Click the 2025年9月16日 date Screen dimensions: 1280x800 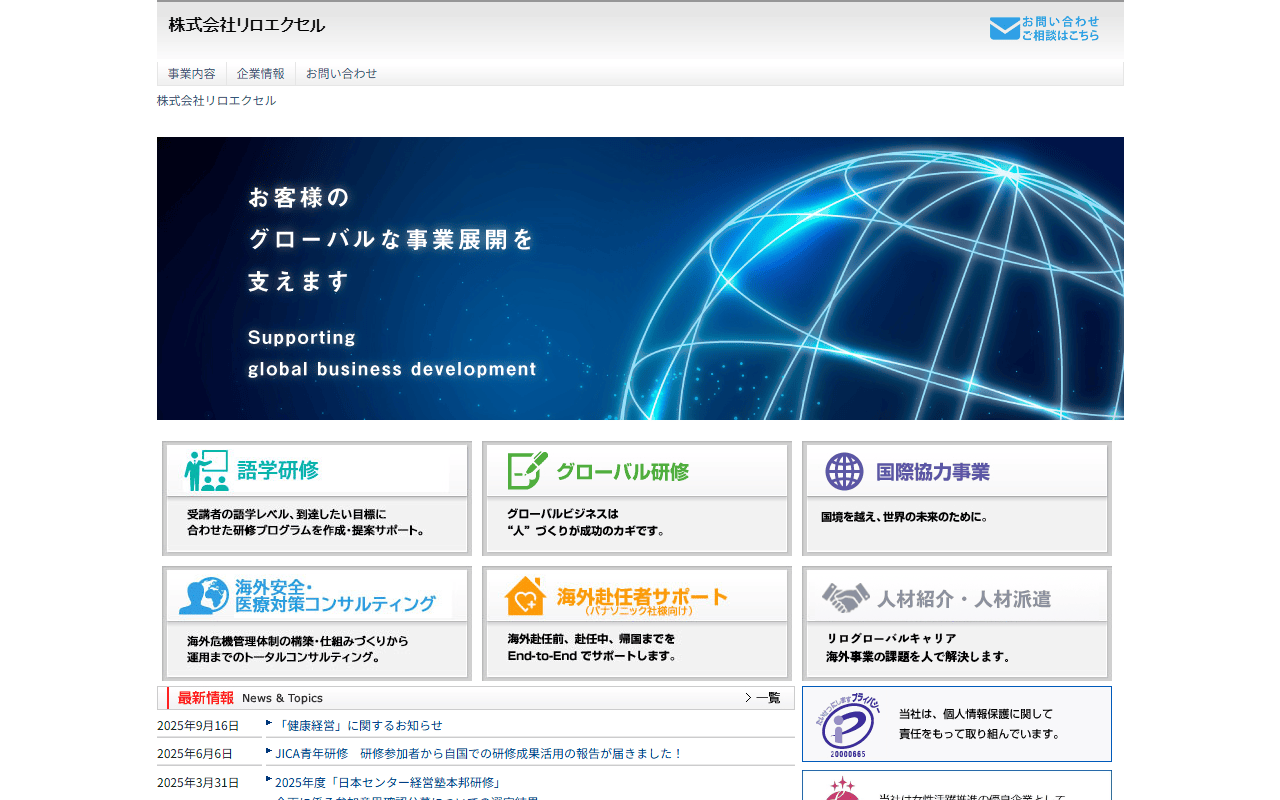(x=198, y=725)
